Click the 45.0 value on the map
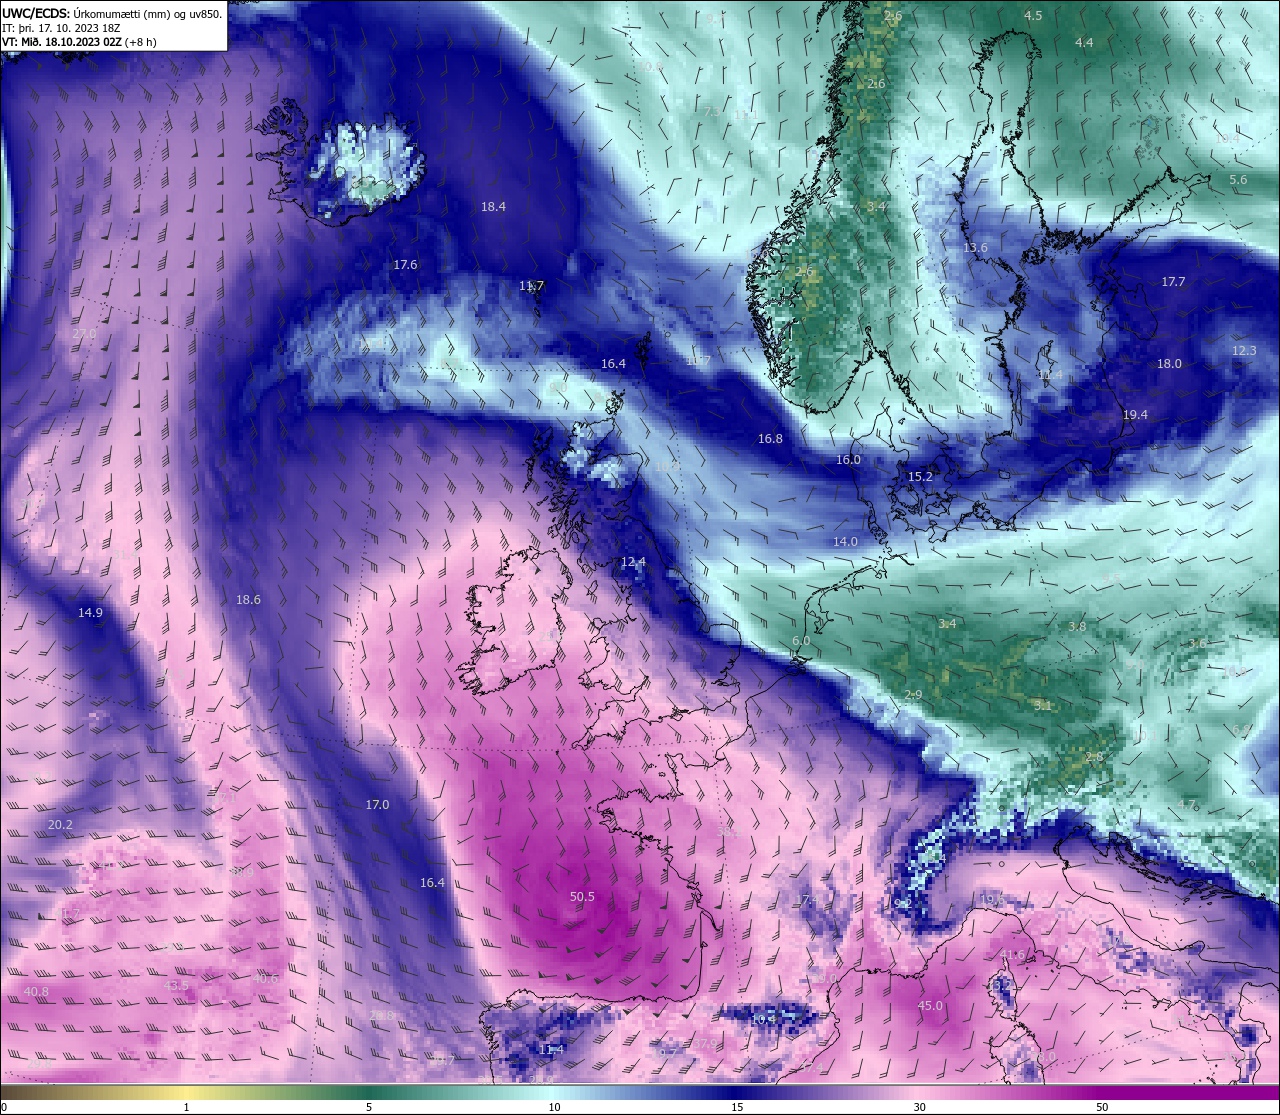Viewport: 1280px width, 1115px height. tap(930, 1006)
